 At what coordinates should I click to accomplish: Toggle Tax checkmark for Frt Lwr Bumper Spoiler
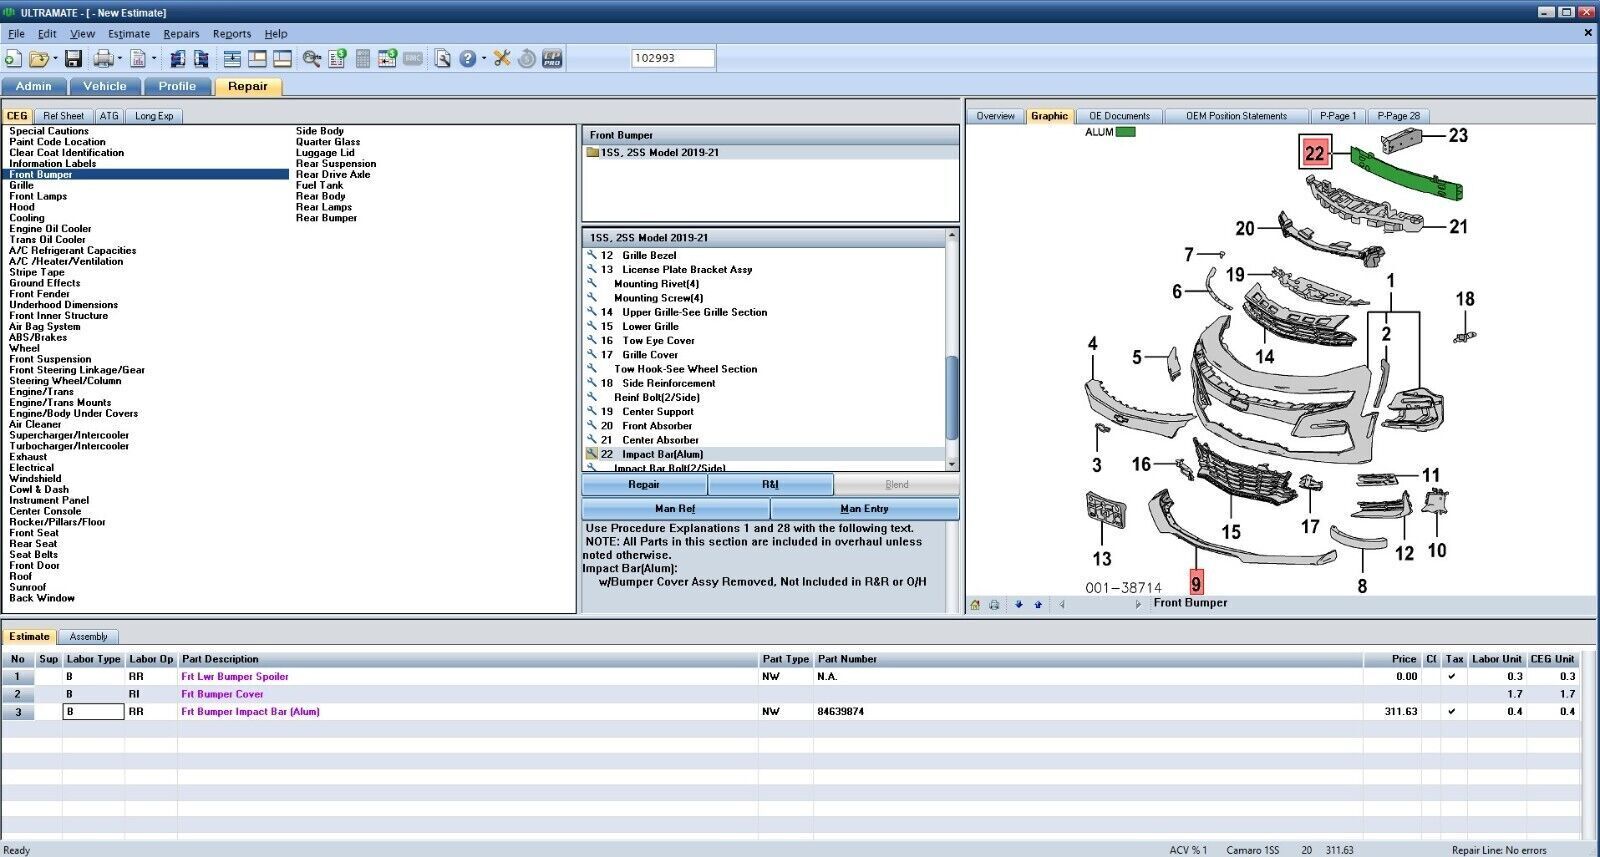[1452, 677]
